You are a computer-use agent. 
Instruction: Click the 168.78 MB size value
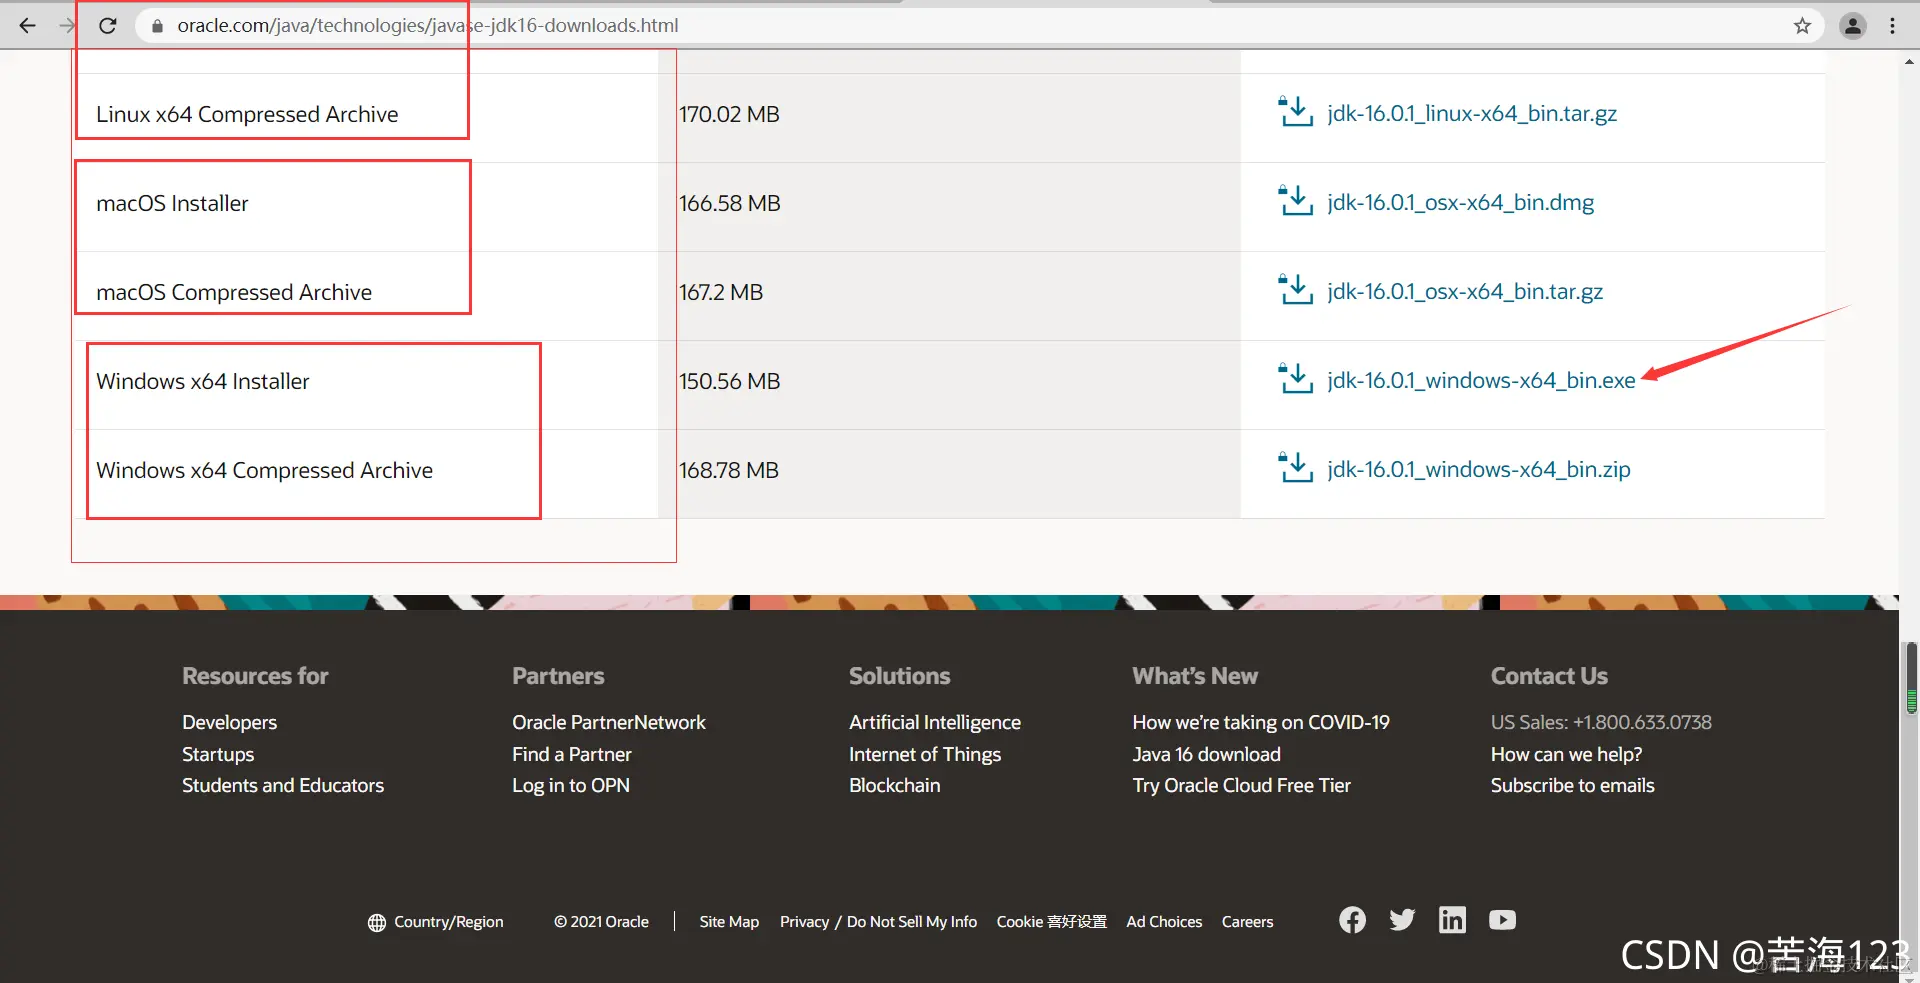coord(728,470)
